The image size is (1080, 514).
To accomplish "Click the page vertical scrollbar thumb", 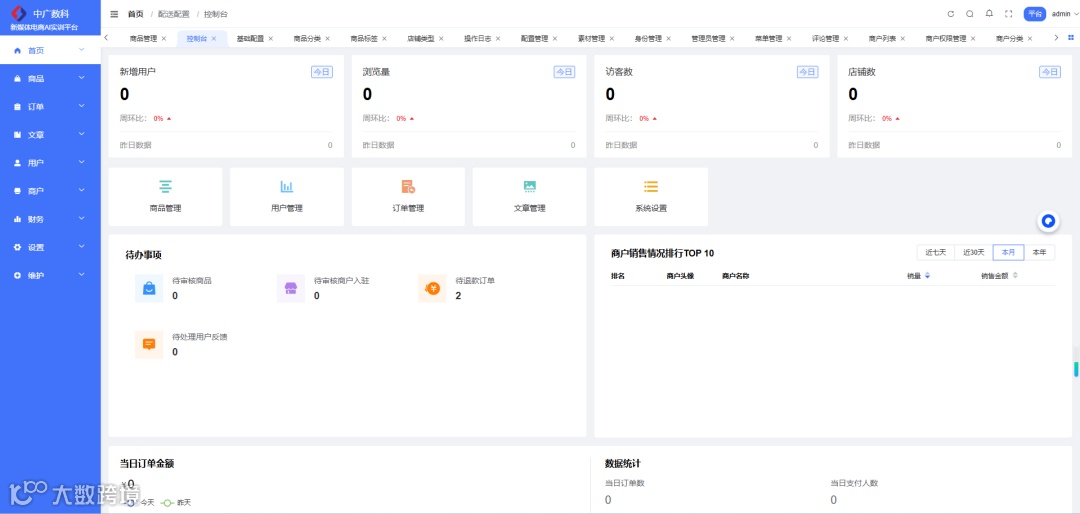I will click(x=1076, y=369).
